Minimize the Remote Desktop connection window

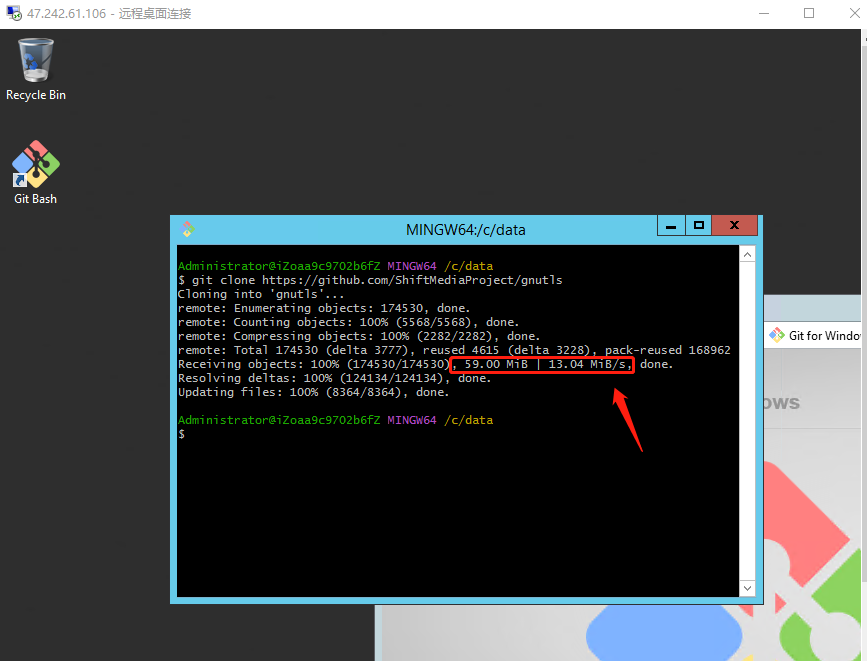click(x=762, y=14)
